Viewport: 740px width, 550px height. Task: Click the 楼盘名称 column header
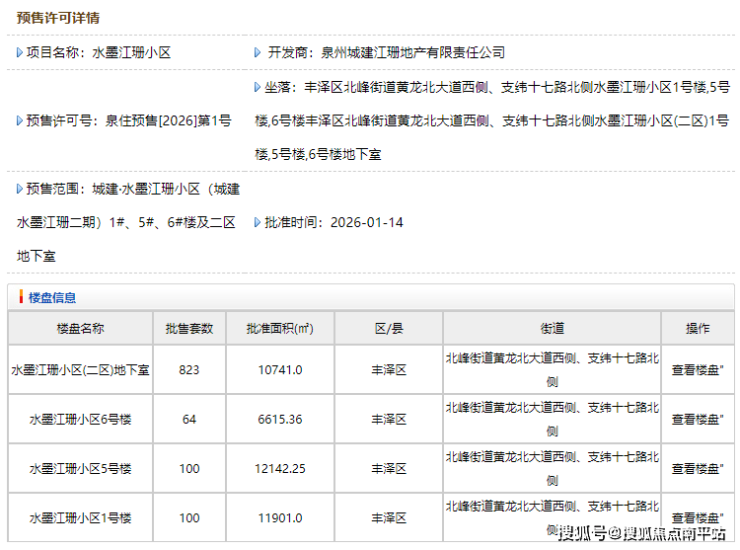coord(80,328)
